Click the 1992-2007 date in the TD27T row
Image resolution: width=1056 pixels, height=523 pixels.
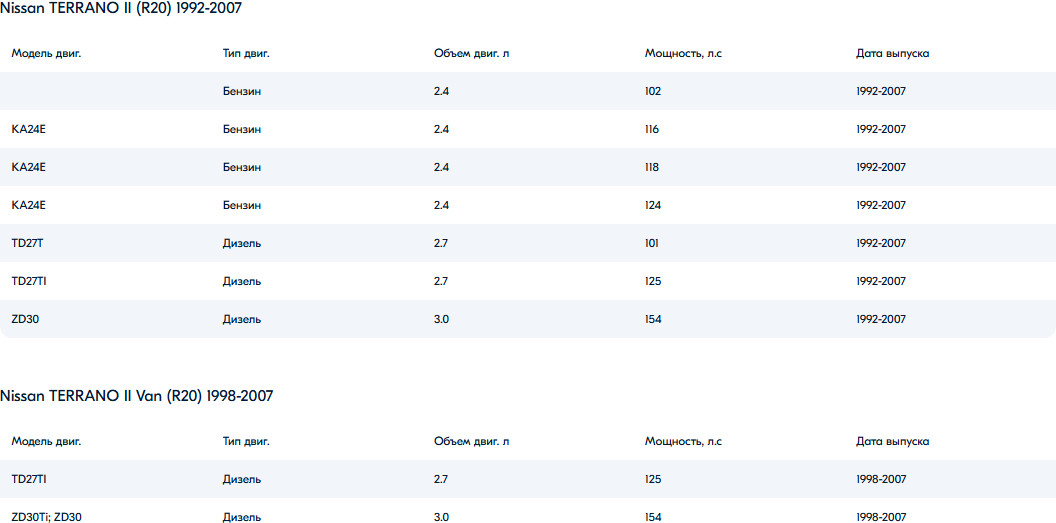(x=881, y=243)
